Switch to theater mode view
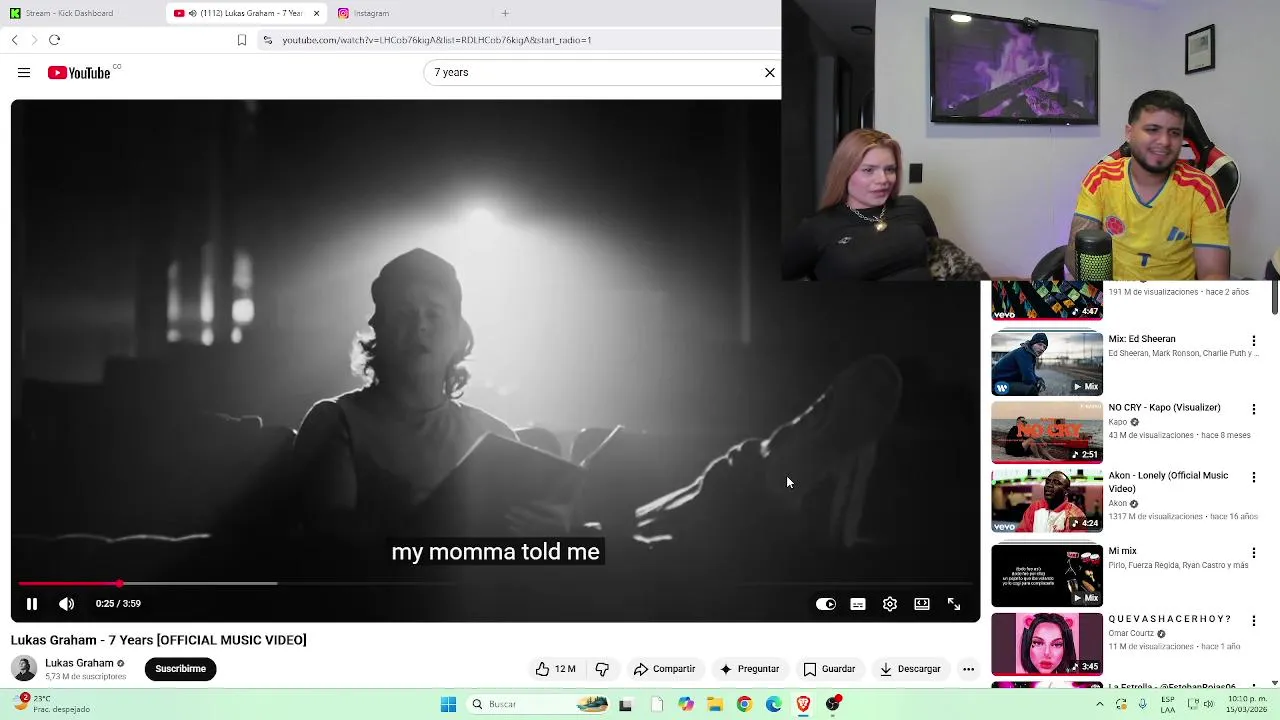 pos(922,604)
